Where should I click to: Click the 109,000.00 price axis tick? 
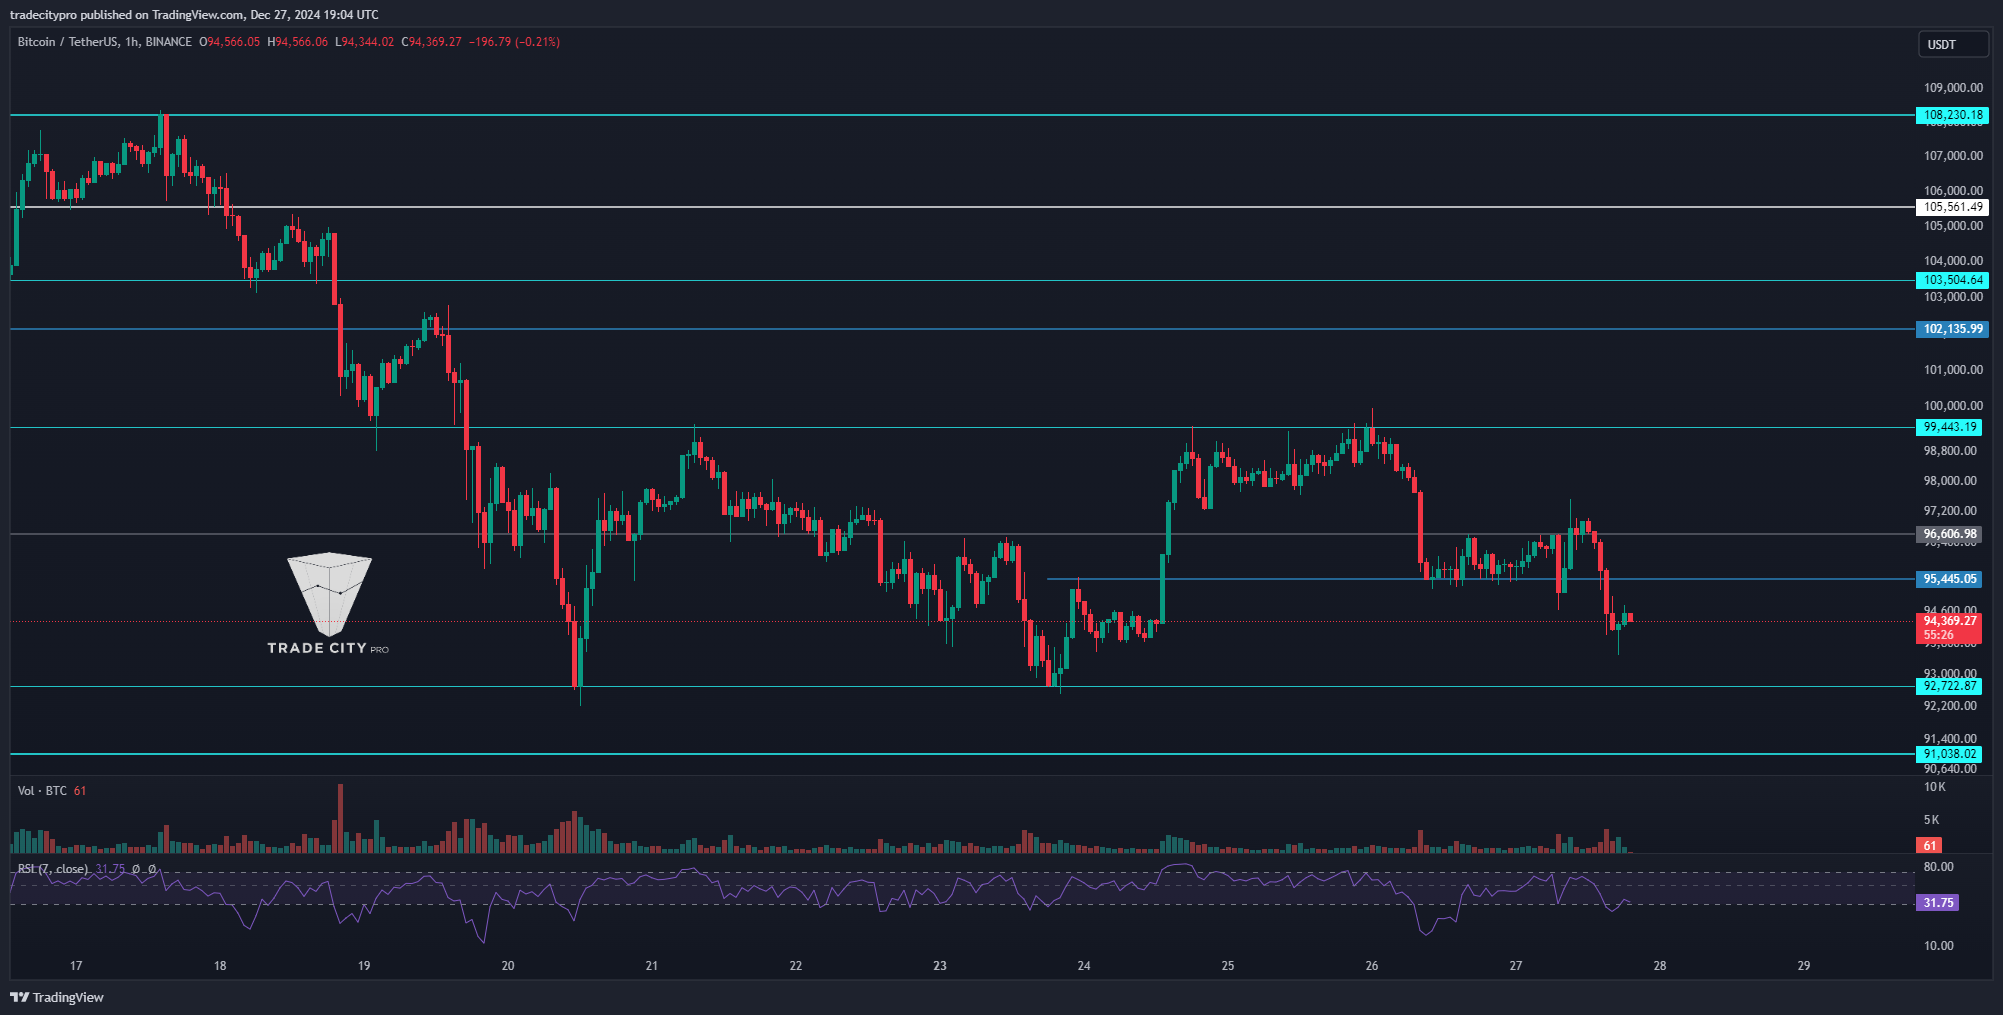[x=1953, y=88]
